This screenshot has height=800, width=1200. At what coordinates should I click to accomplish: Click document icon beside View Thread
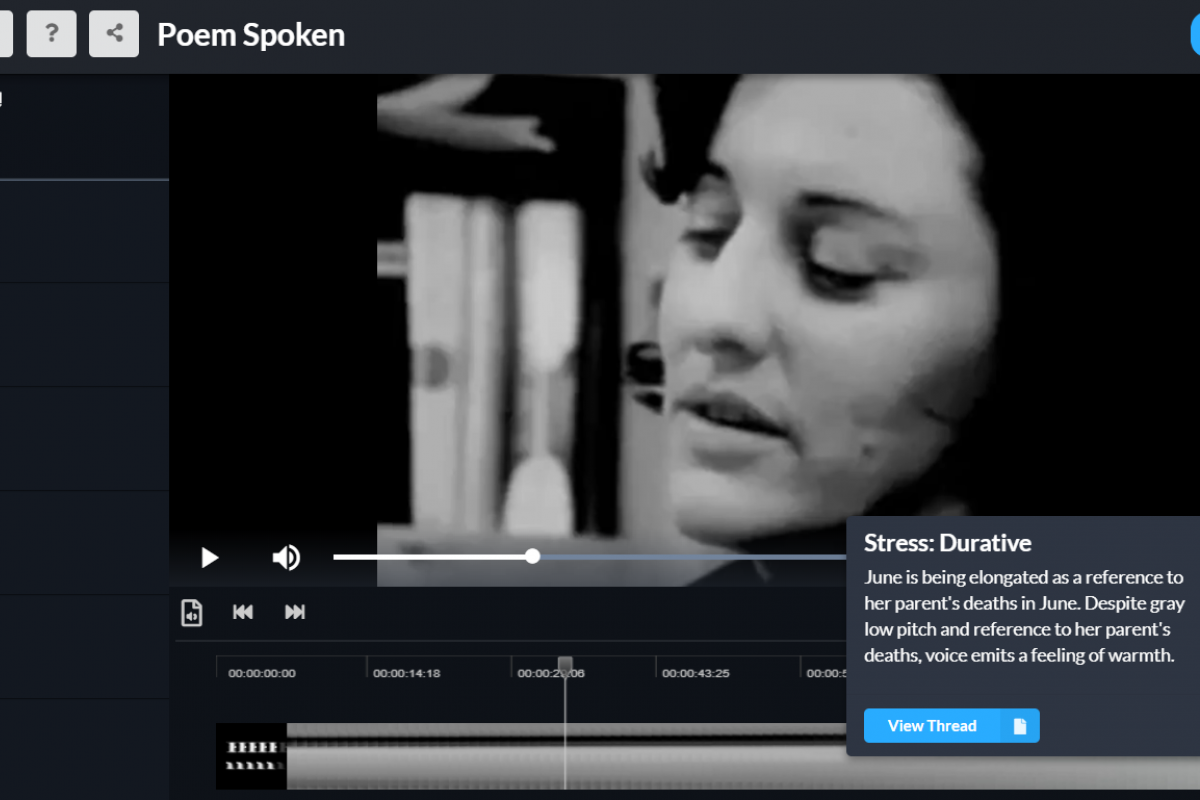pyautogui.click(x=1020, y=726)
